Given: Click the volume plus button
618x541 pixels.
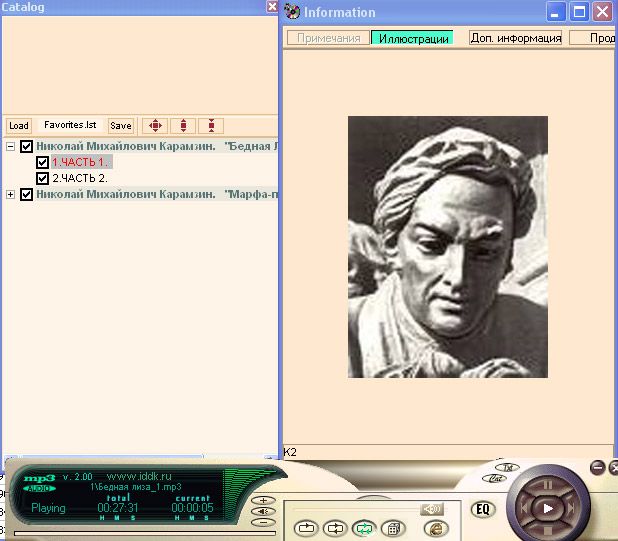Looking at the screenshot, I should [263, 499].
